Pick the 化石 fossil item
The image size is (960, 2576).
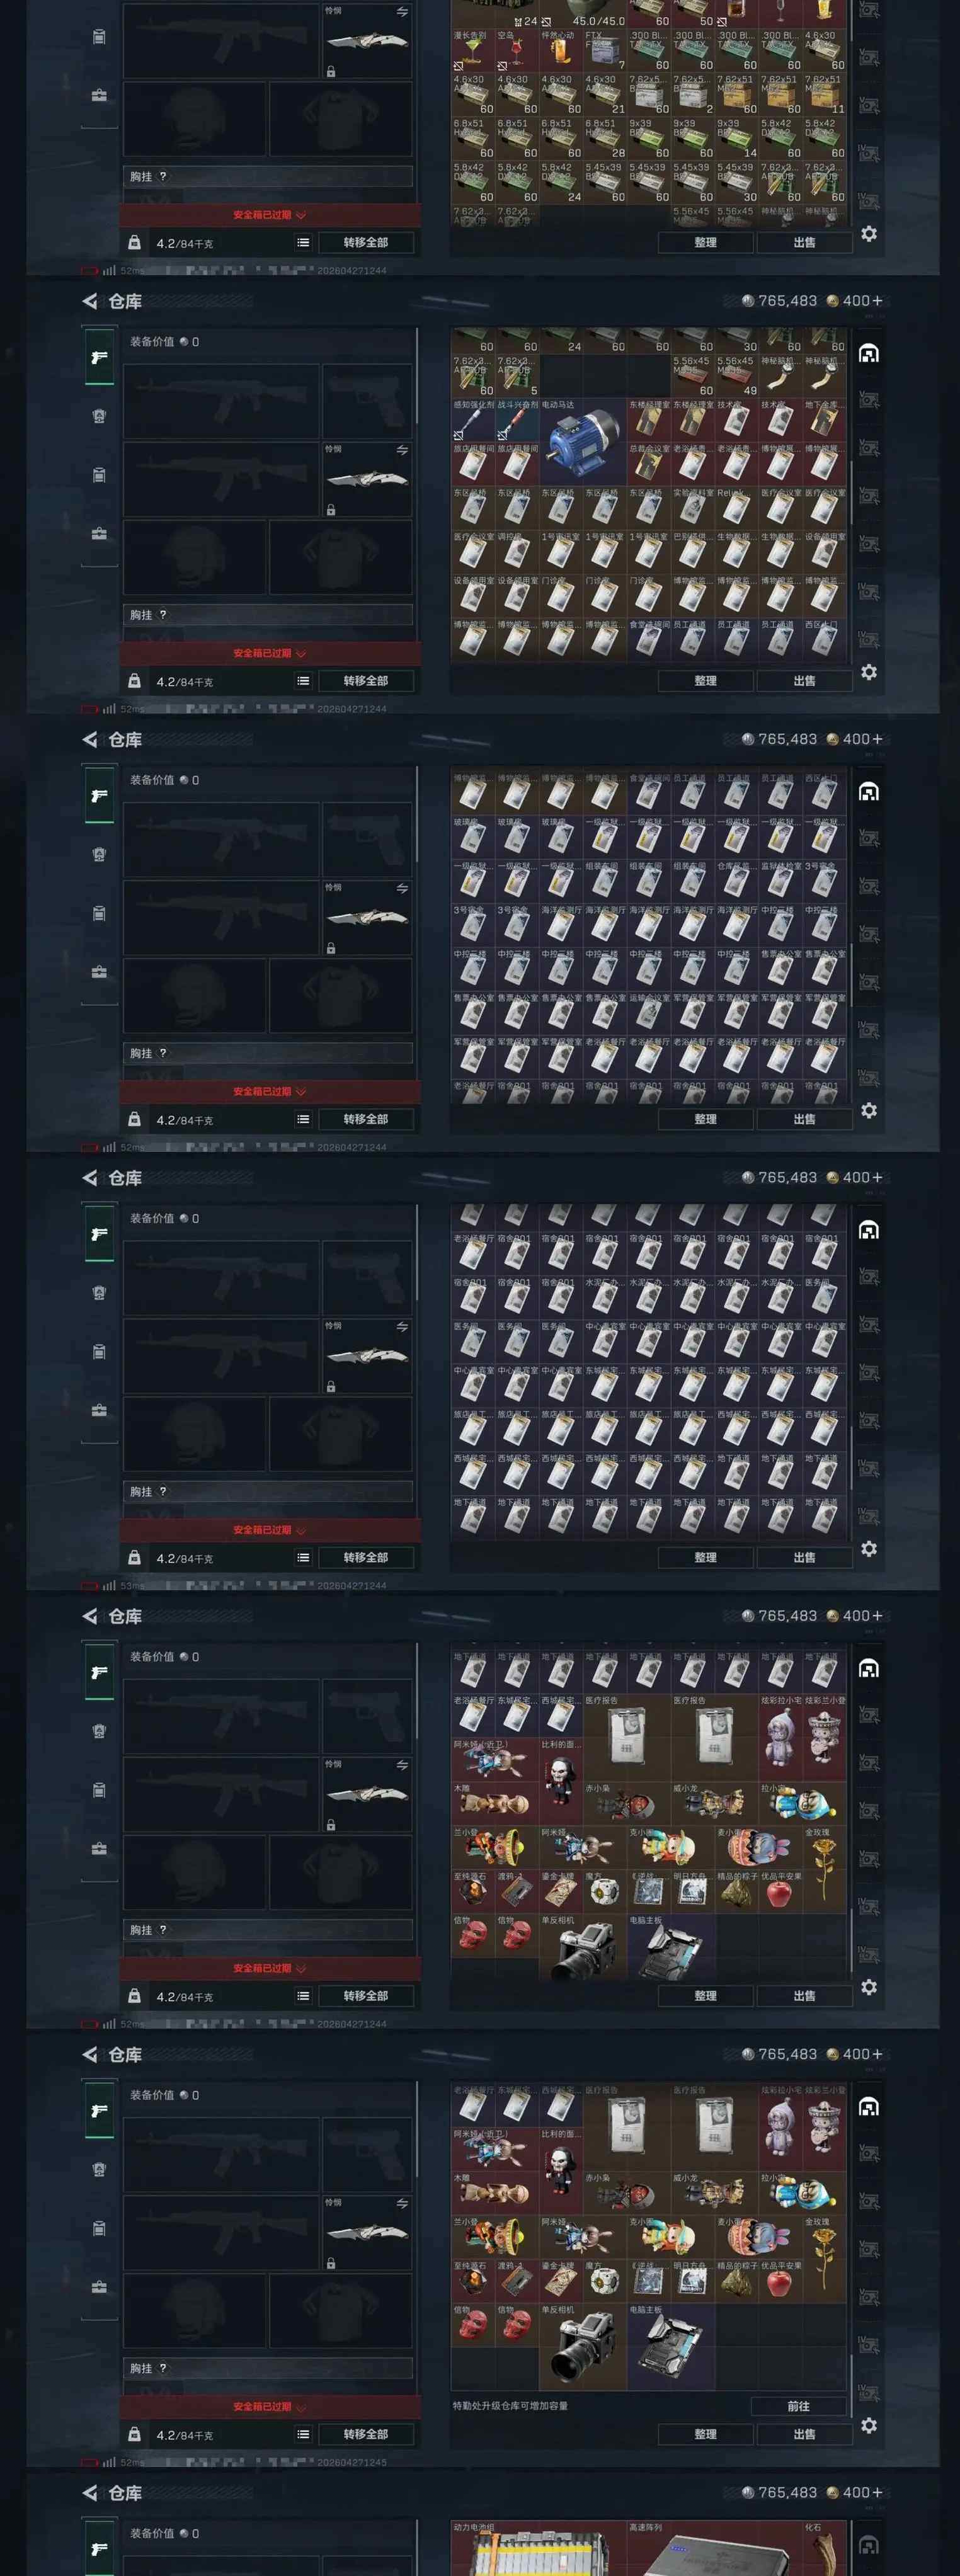tap(824, 2548)
